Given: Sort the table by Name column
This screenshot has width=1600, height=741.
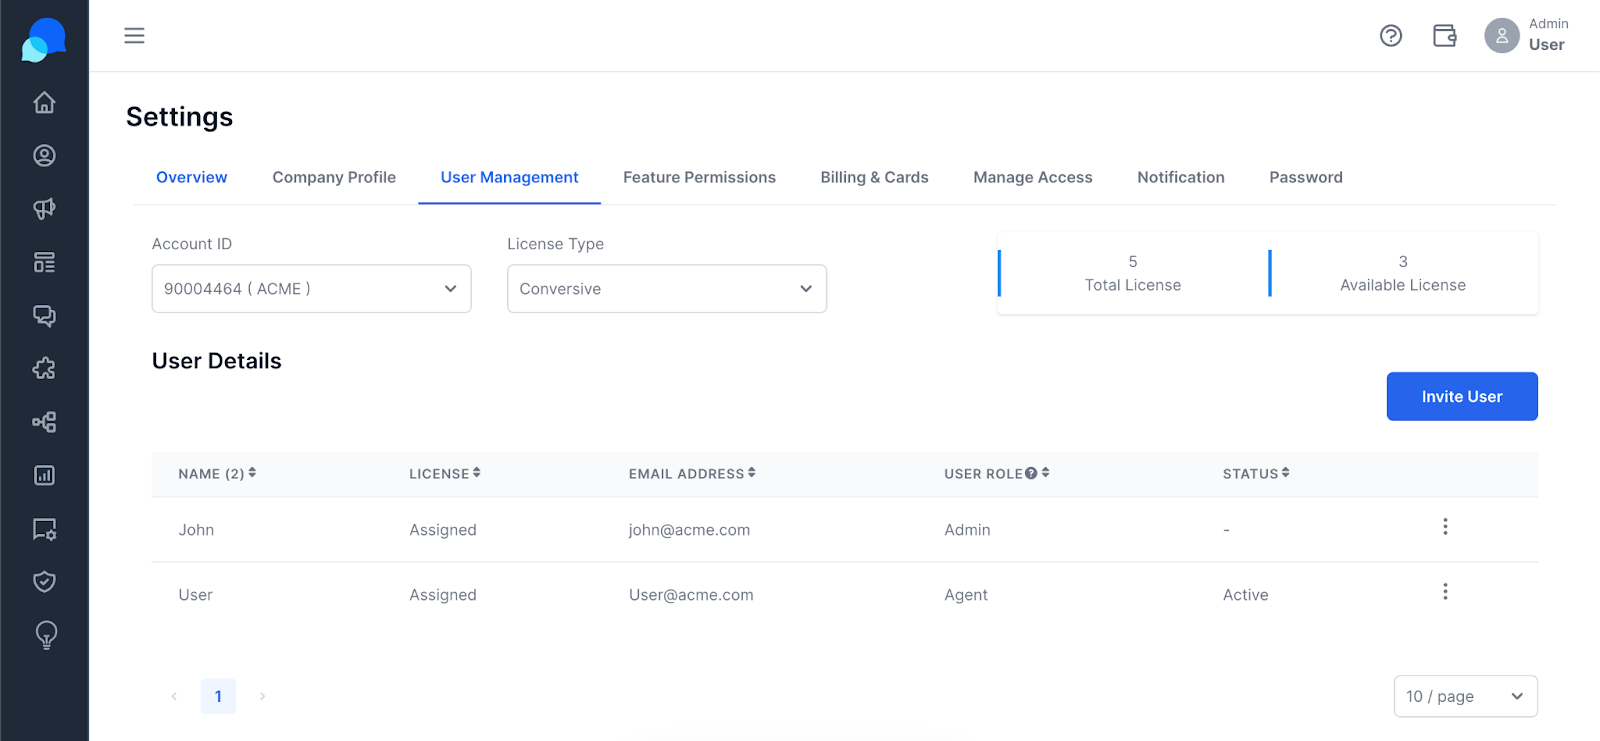Looking at the screenshot, I should tap(252, 473).
